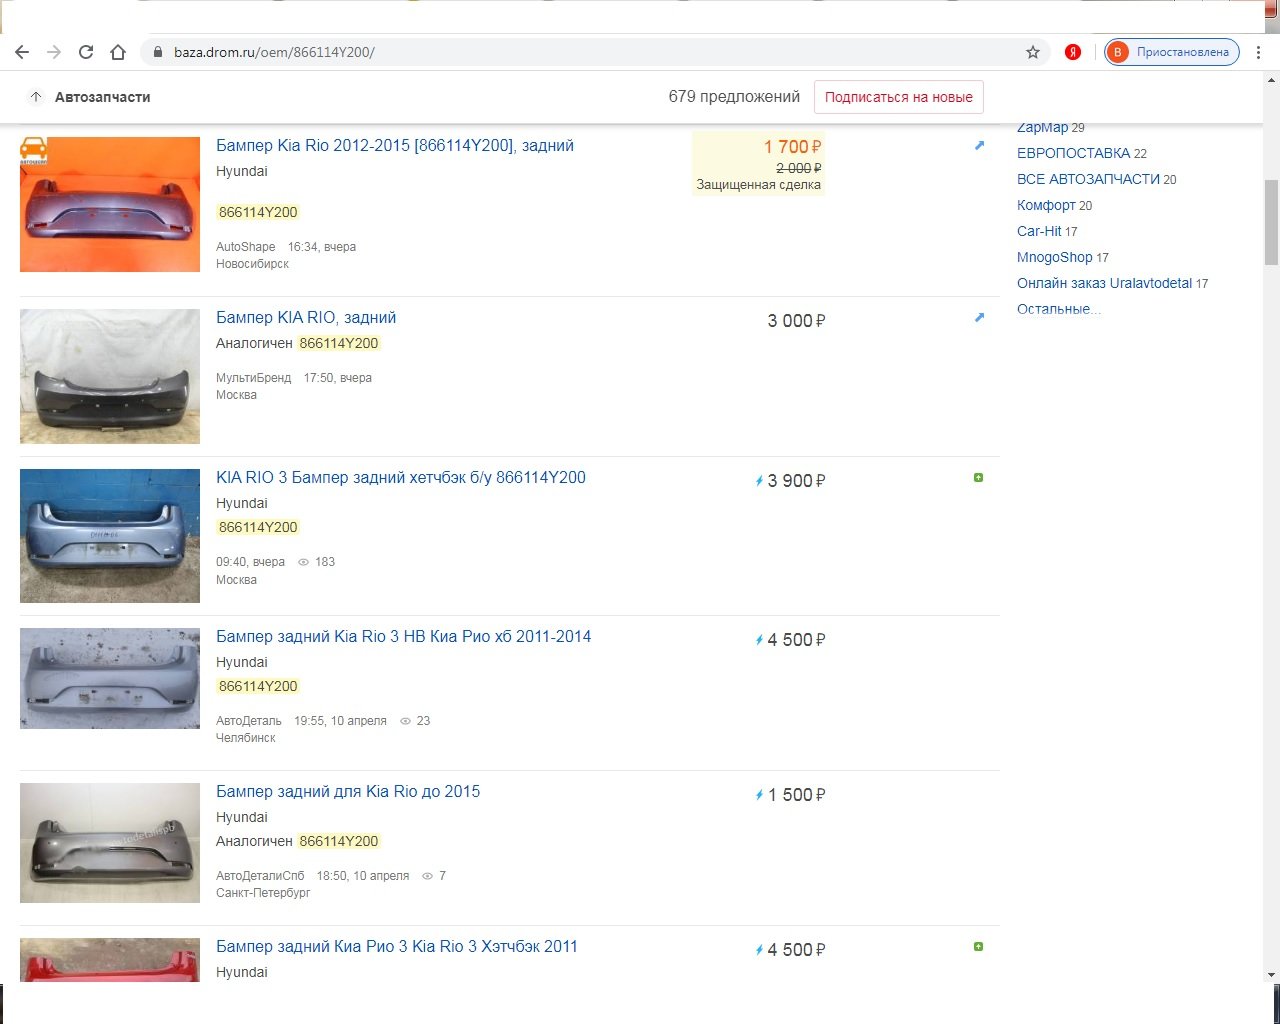Open Бампер задний Kia Rio 3 HB listing
Screen dimensions: 1280x1024
(x=404, y=637)
